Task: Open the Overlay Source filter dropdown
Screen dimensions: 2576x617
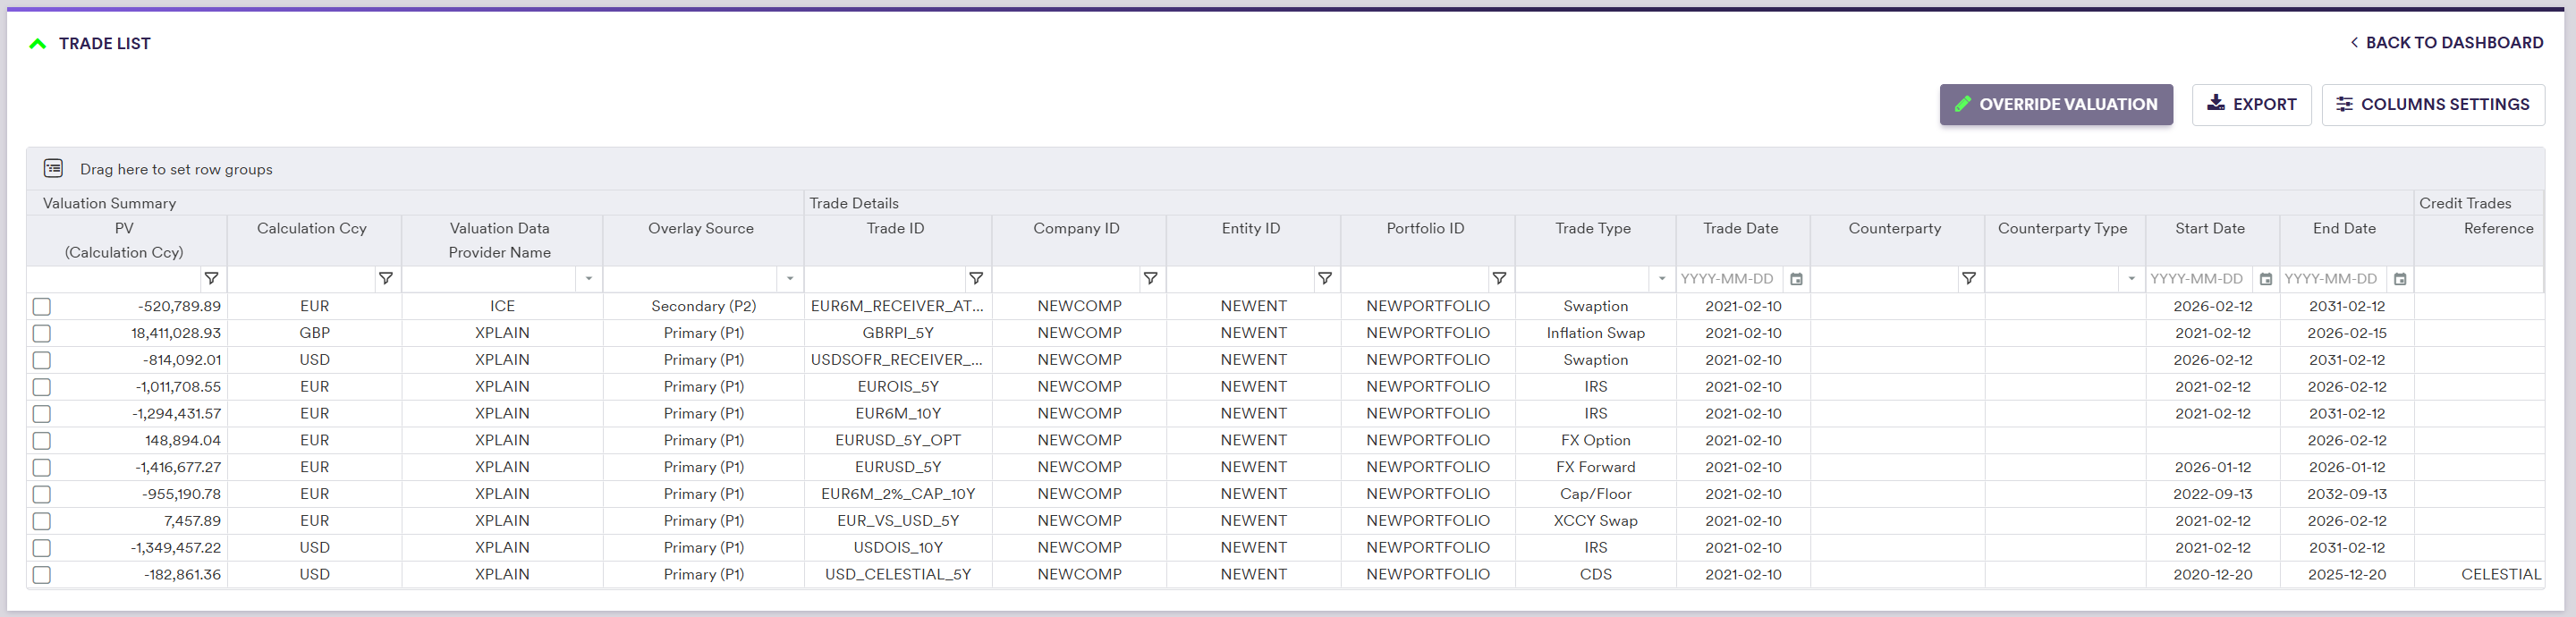Action: coord(790,279)
